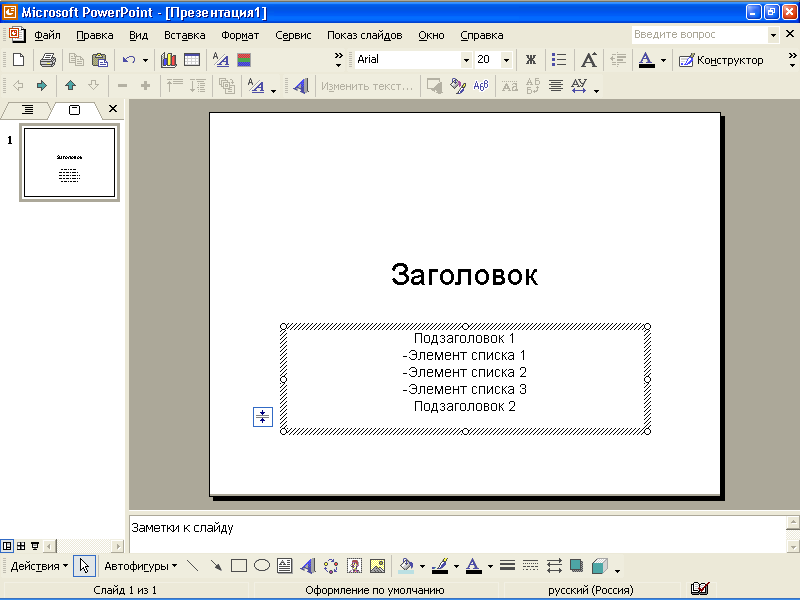Image resolution: width=800 pixels, height=600 pixels.
Task: Open the Arial font name dropdown
Action: [465, 60]
